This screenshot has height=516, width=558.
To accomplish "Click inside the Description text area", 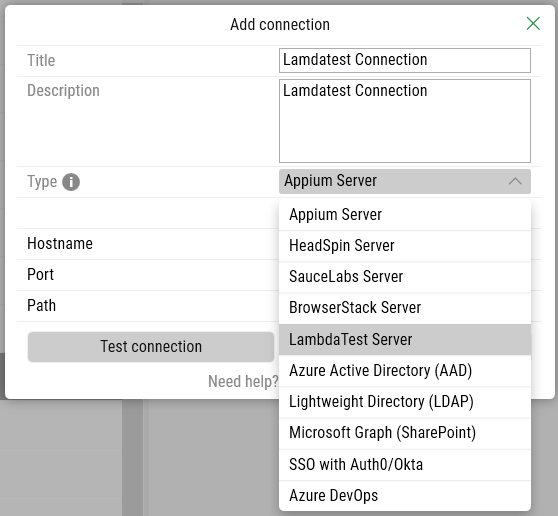I will click(x=405, y=121).
